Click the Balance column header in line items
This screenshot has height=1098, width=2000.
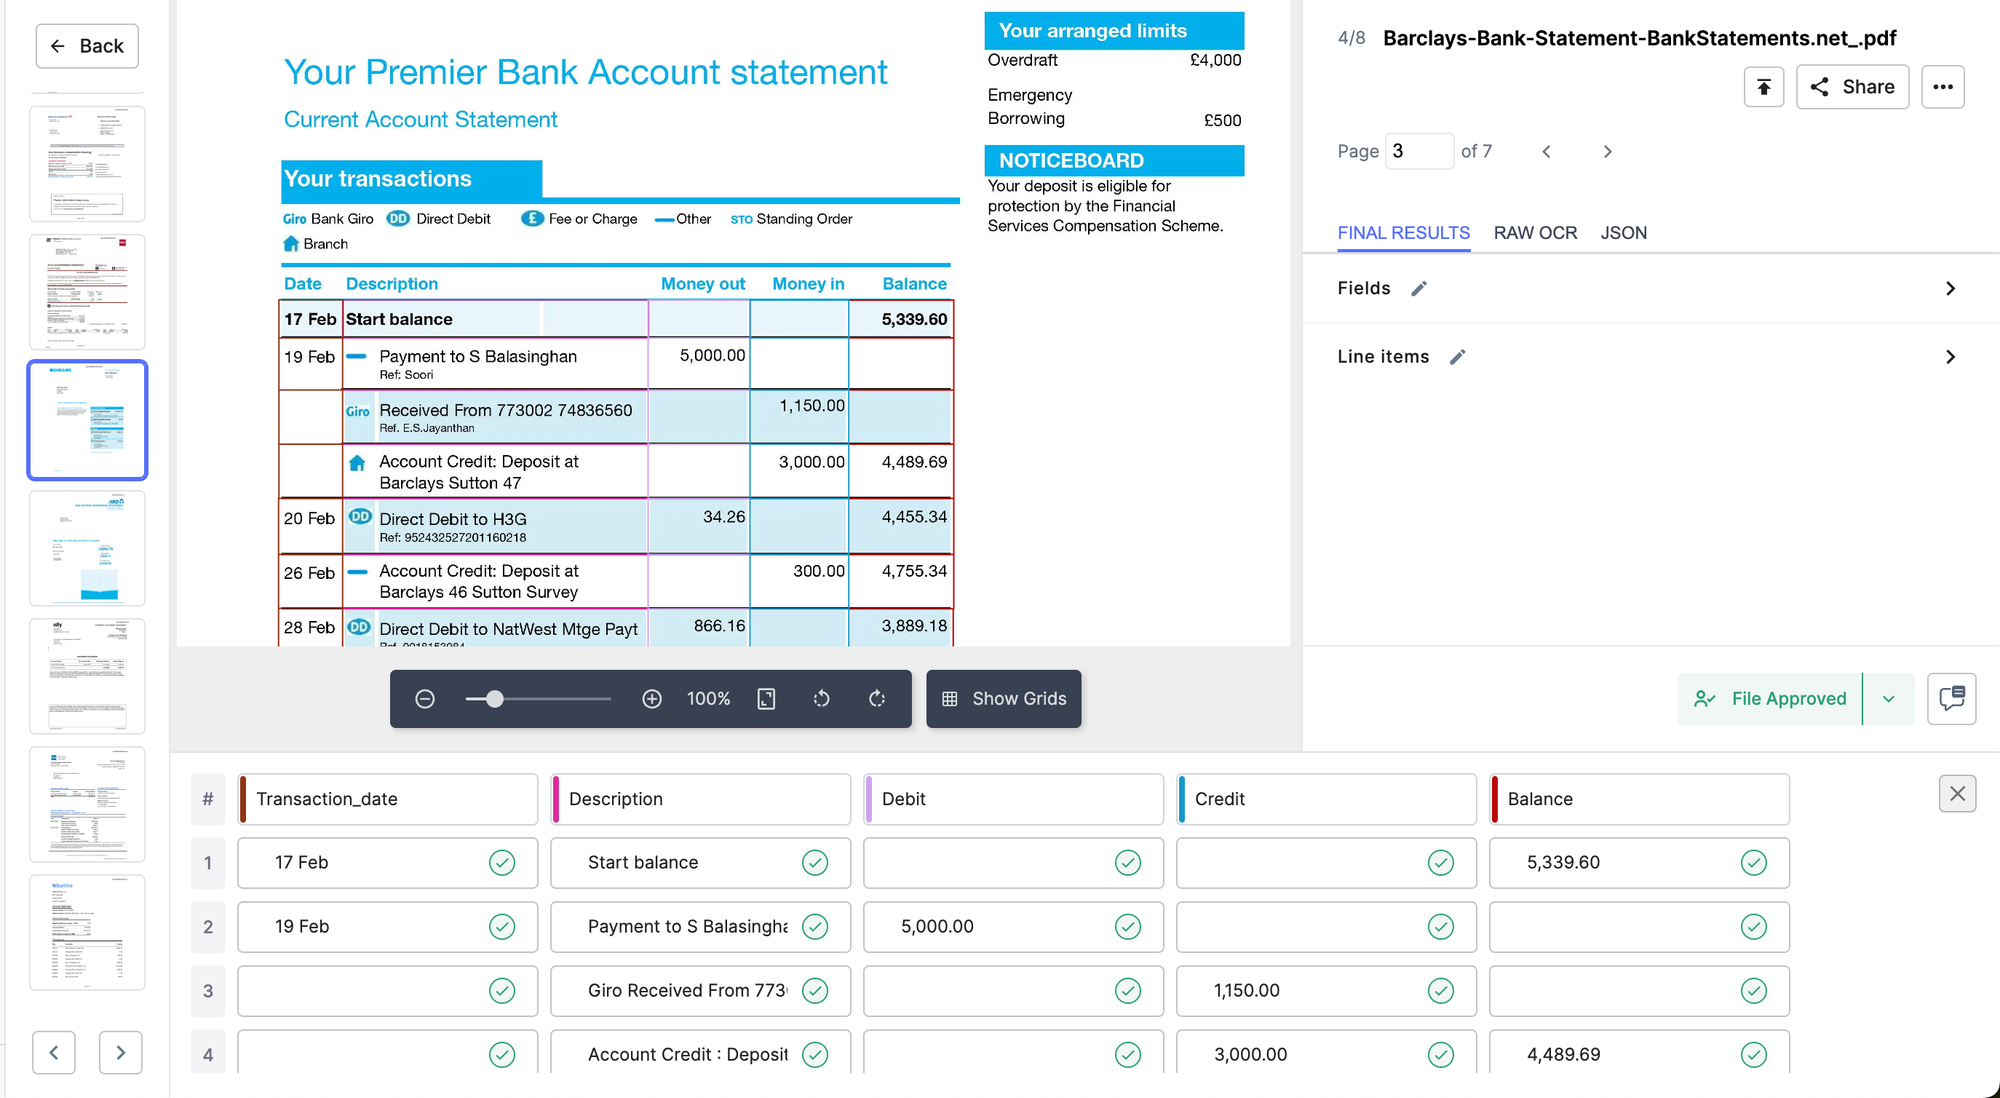pos(1640,799)
